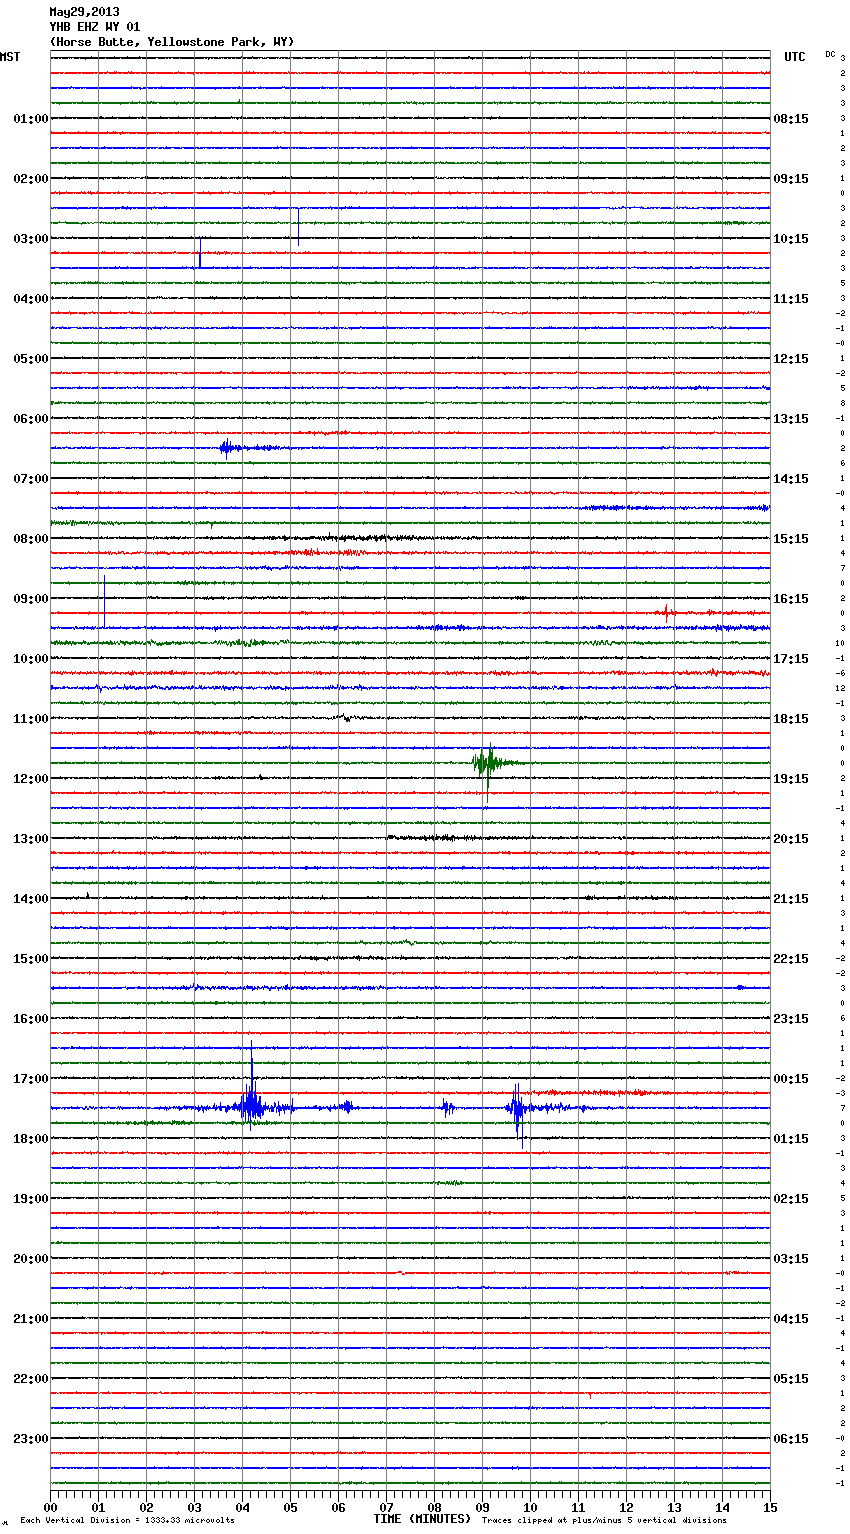Select the 06:00 MST hour label
Screen dimensions: 850x1534
point(31,419)
